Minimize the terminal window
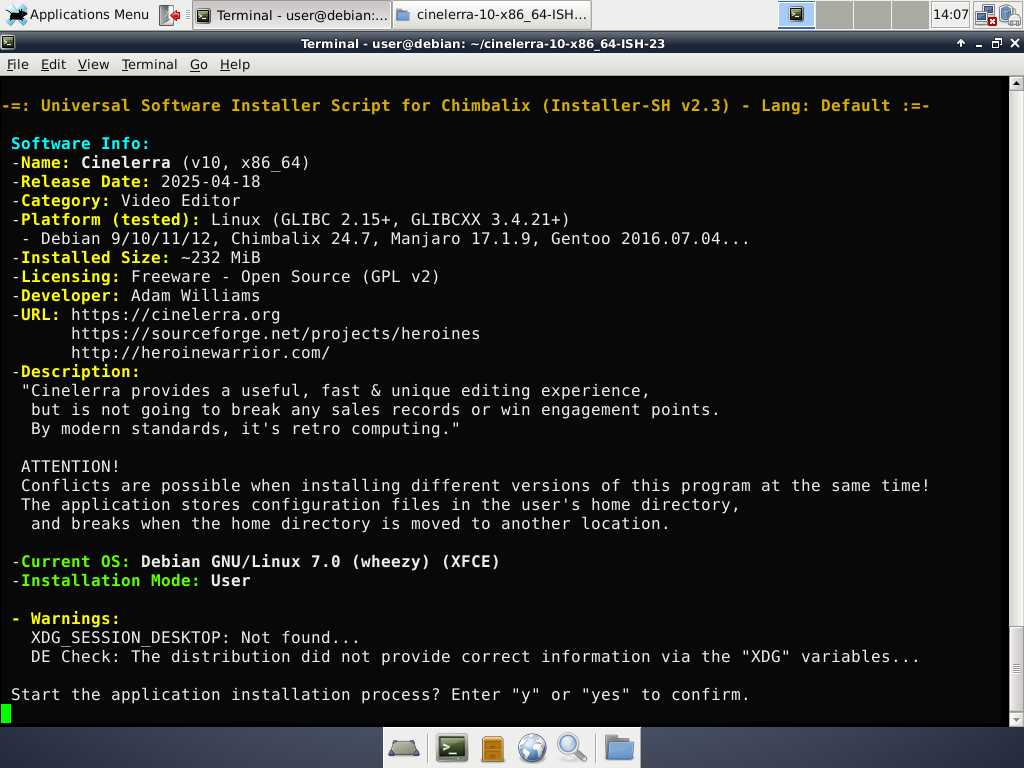This screenshot has height=768, width=1024. point(978,43)
